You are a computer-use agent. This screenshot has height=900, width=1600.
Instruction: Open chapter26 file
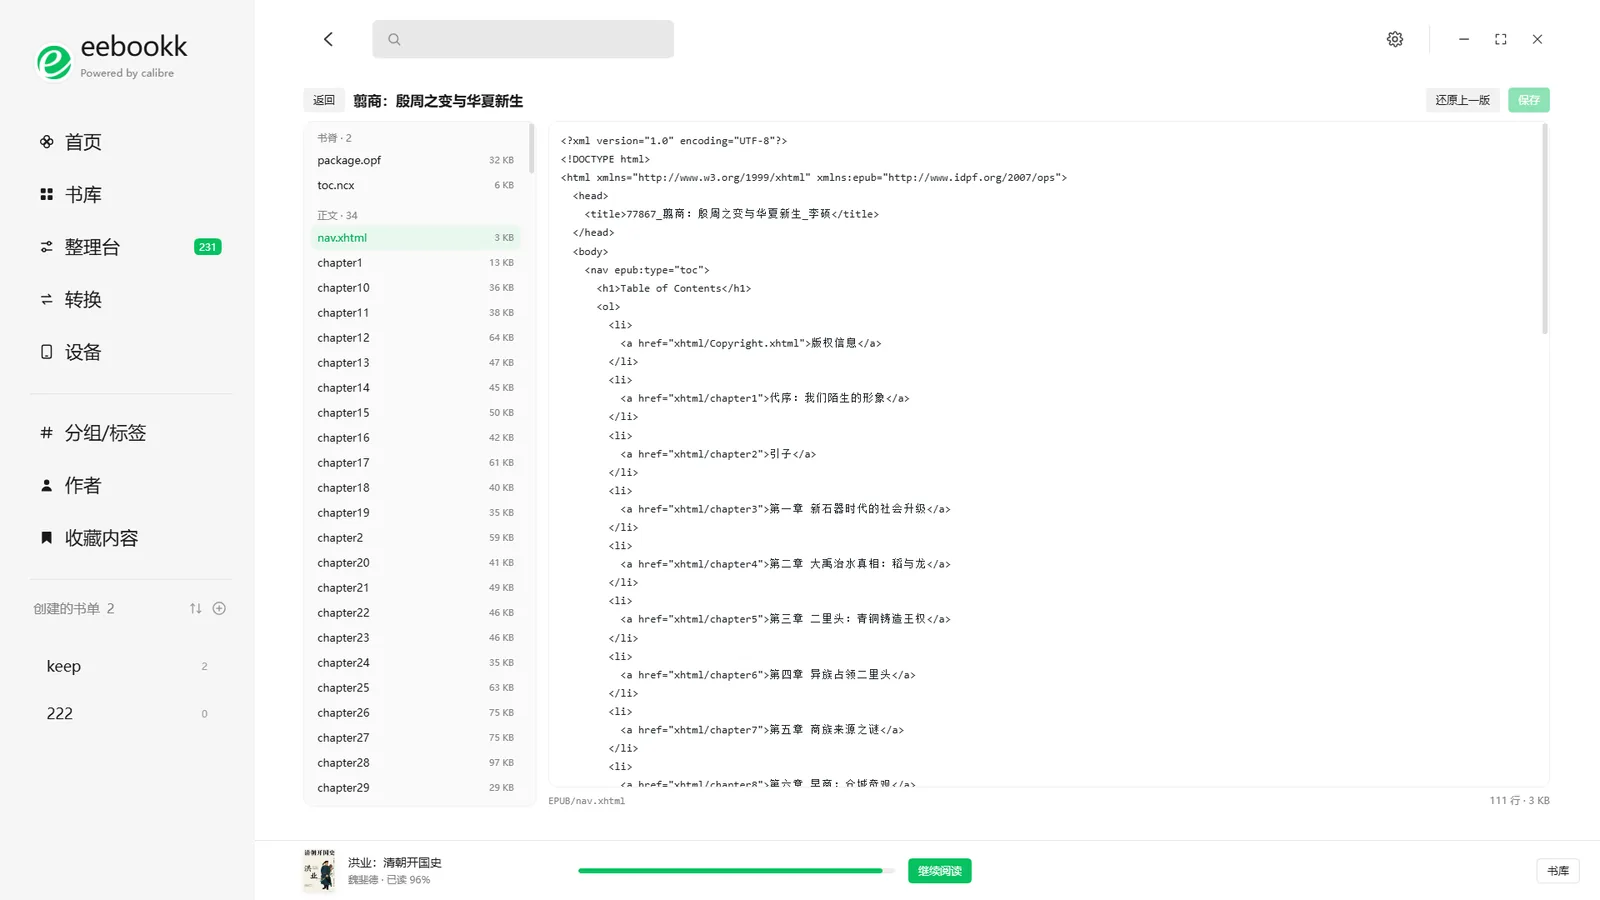[416, 713]
